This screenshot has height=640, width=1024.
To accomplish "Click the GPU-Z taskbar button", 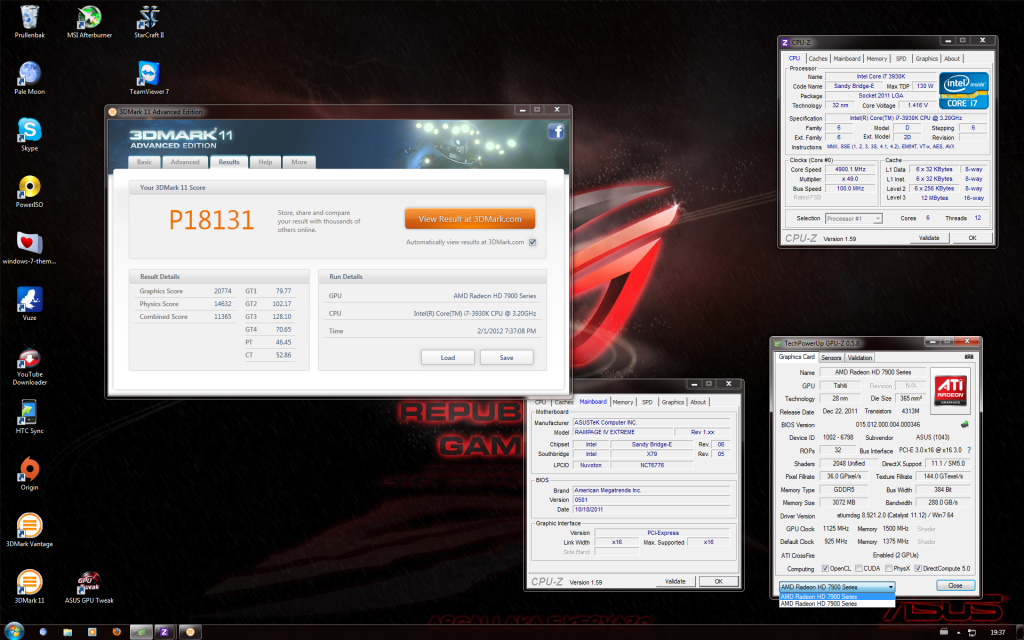I will (140, 632).
